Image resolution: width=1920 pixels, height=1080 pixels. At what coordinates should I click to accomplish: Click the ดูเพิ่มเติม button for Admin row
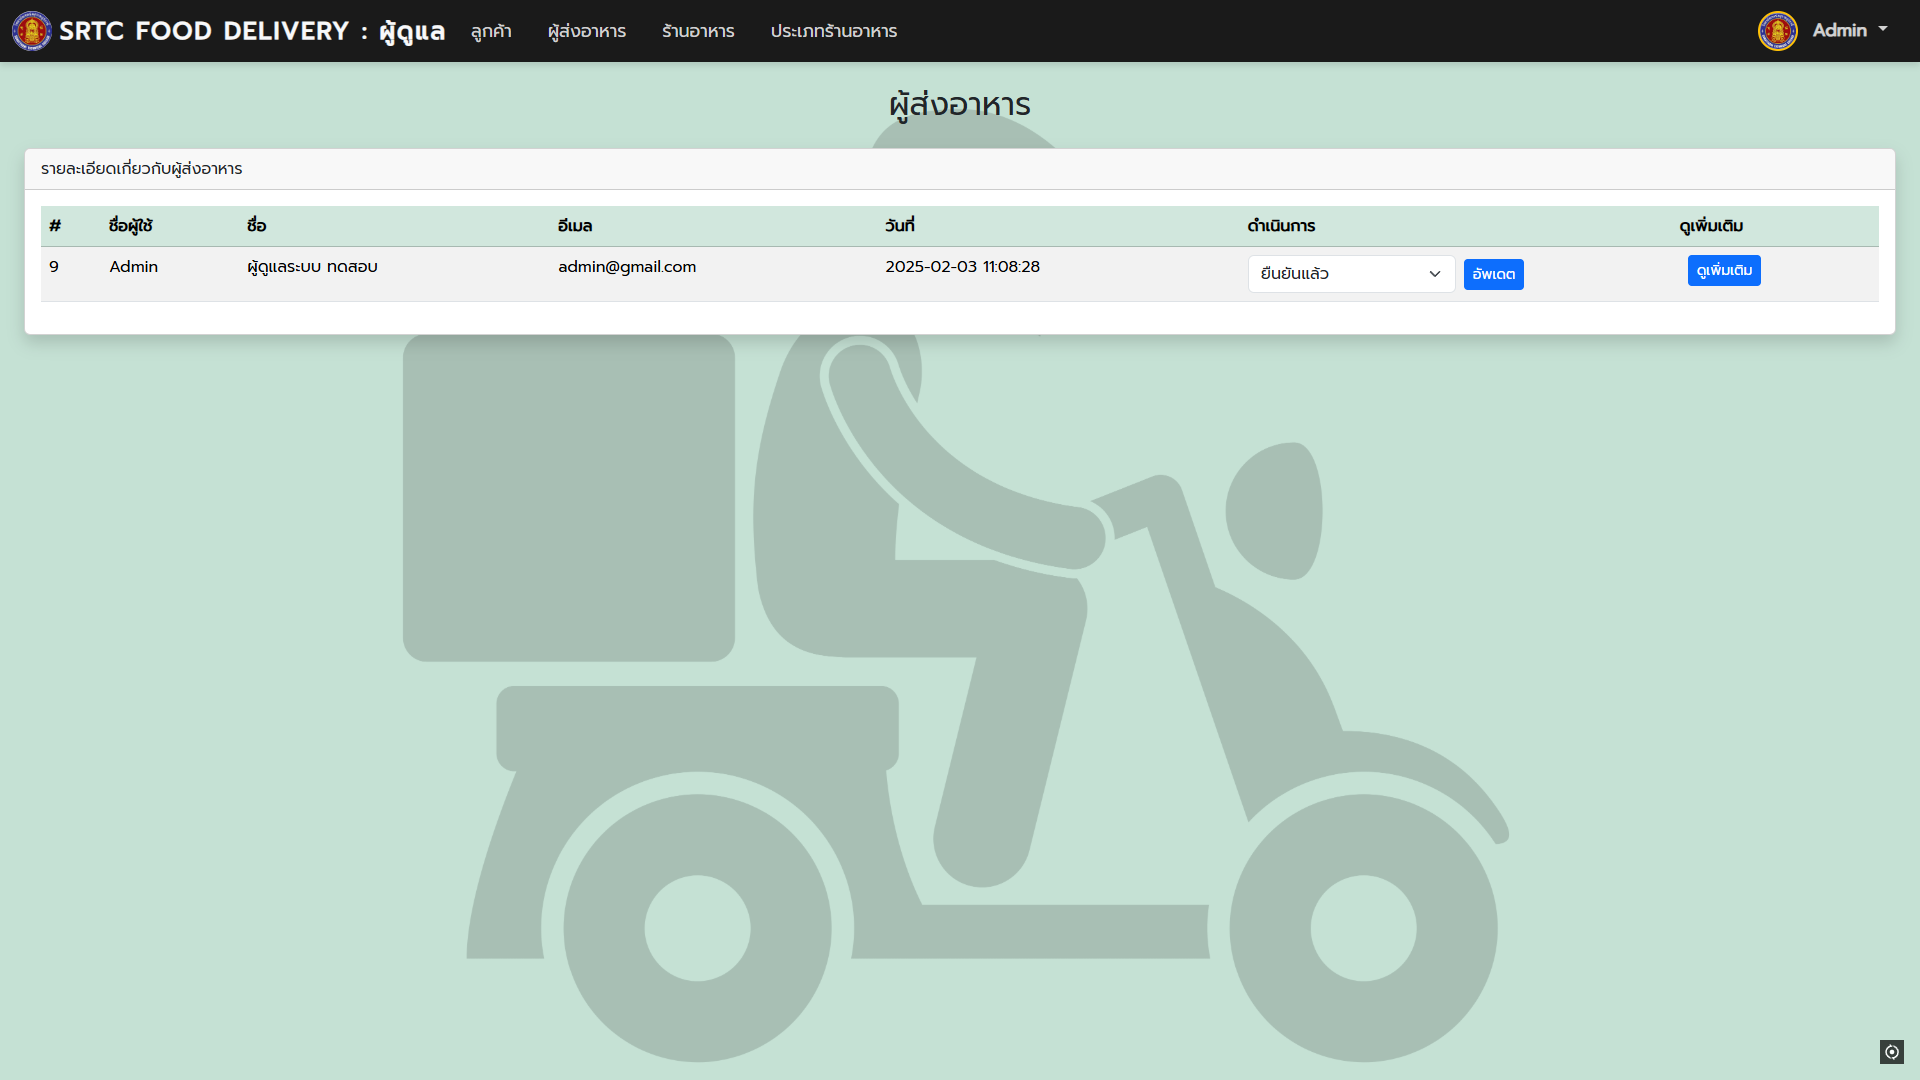1723,271
